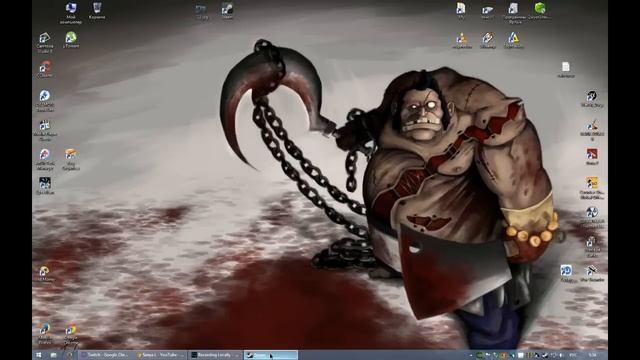The width and height of the screenshot is (640, 360).
Task: Launch the Camtasia Studio 8 shortcut
Action: 45,42
